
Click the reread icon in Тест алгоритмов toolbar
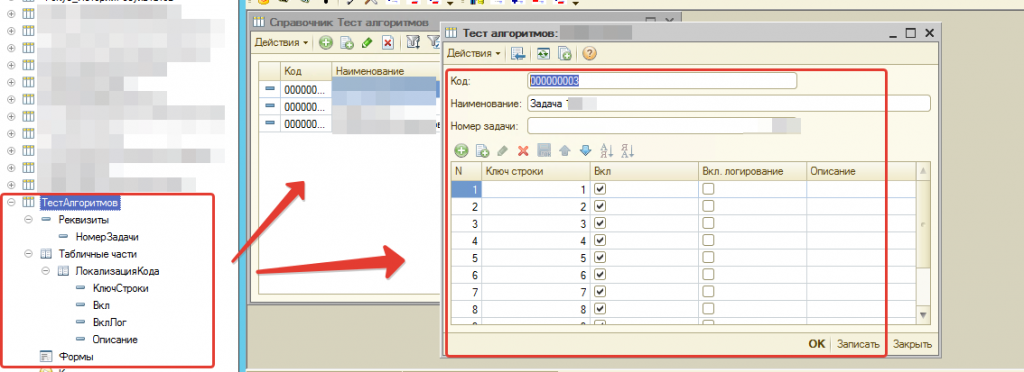(543, 54)
